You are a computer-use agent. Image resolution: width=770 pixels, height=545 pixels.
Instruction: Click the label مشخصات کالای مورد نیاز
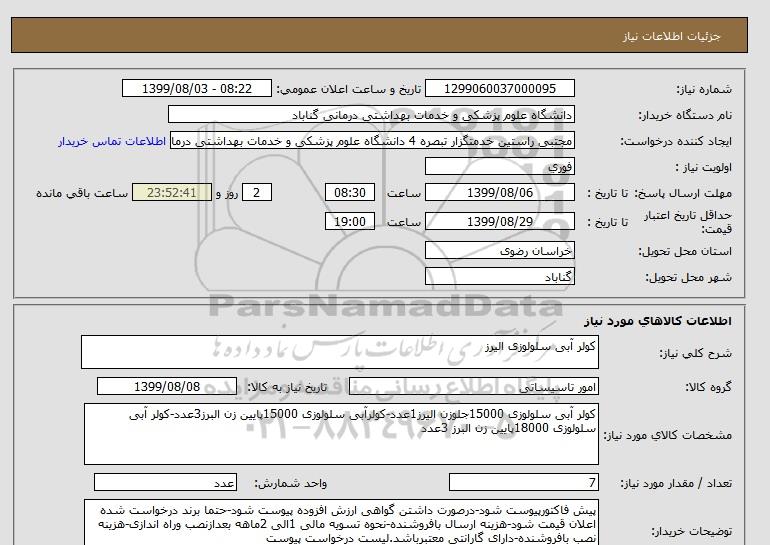[x=667, y=435]
